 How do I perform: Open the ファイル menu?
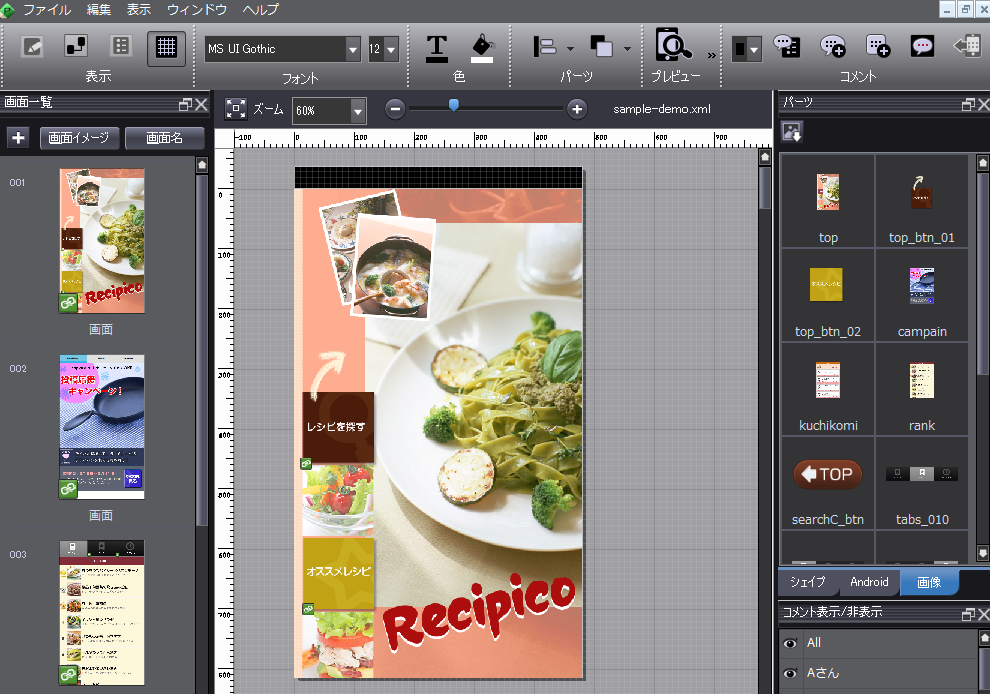coord(47,9)
